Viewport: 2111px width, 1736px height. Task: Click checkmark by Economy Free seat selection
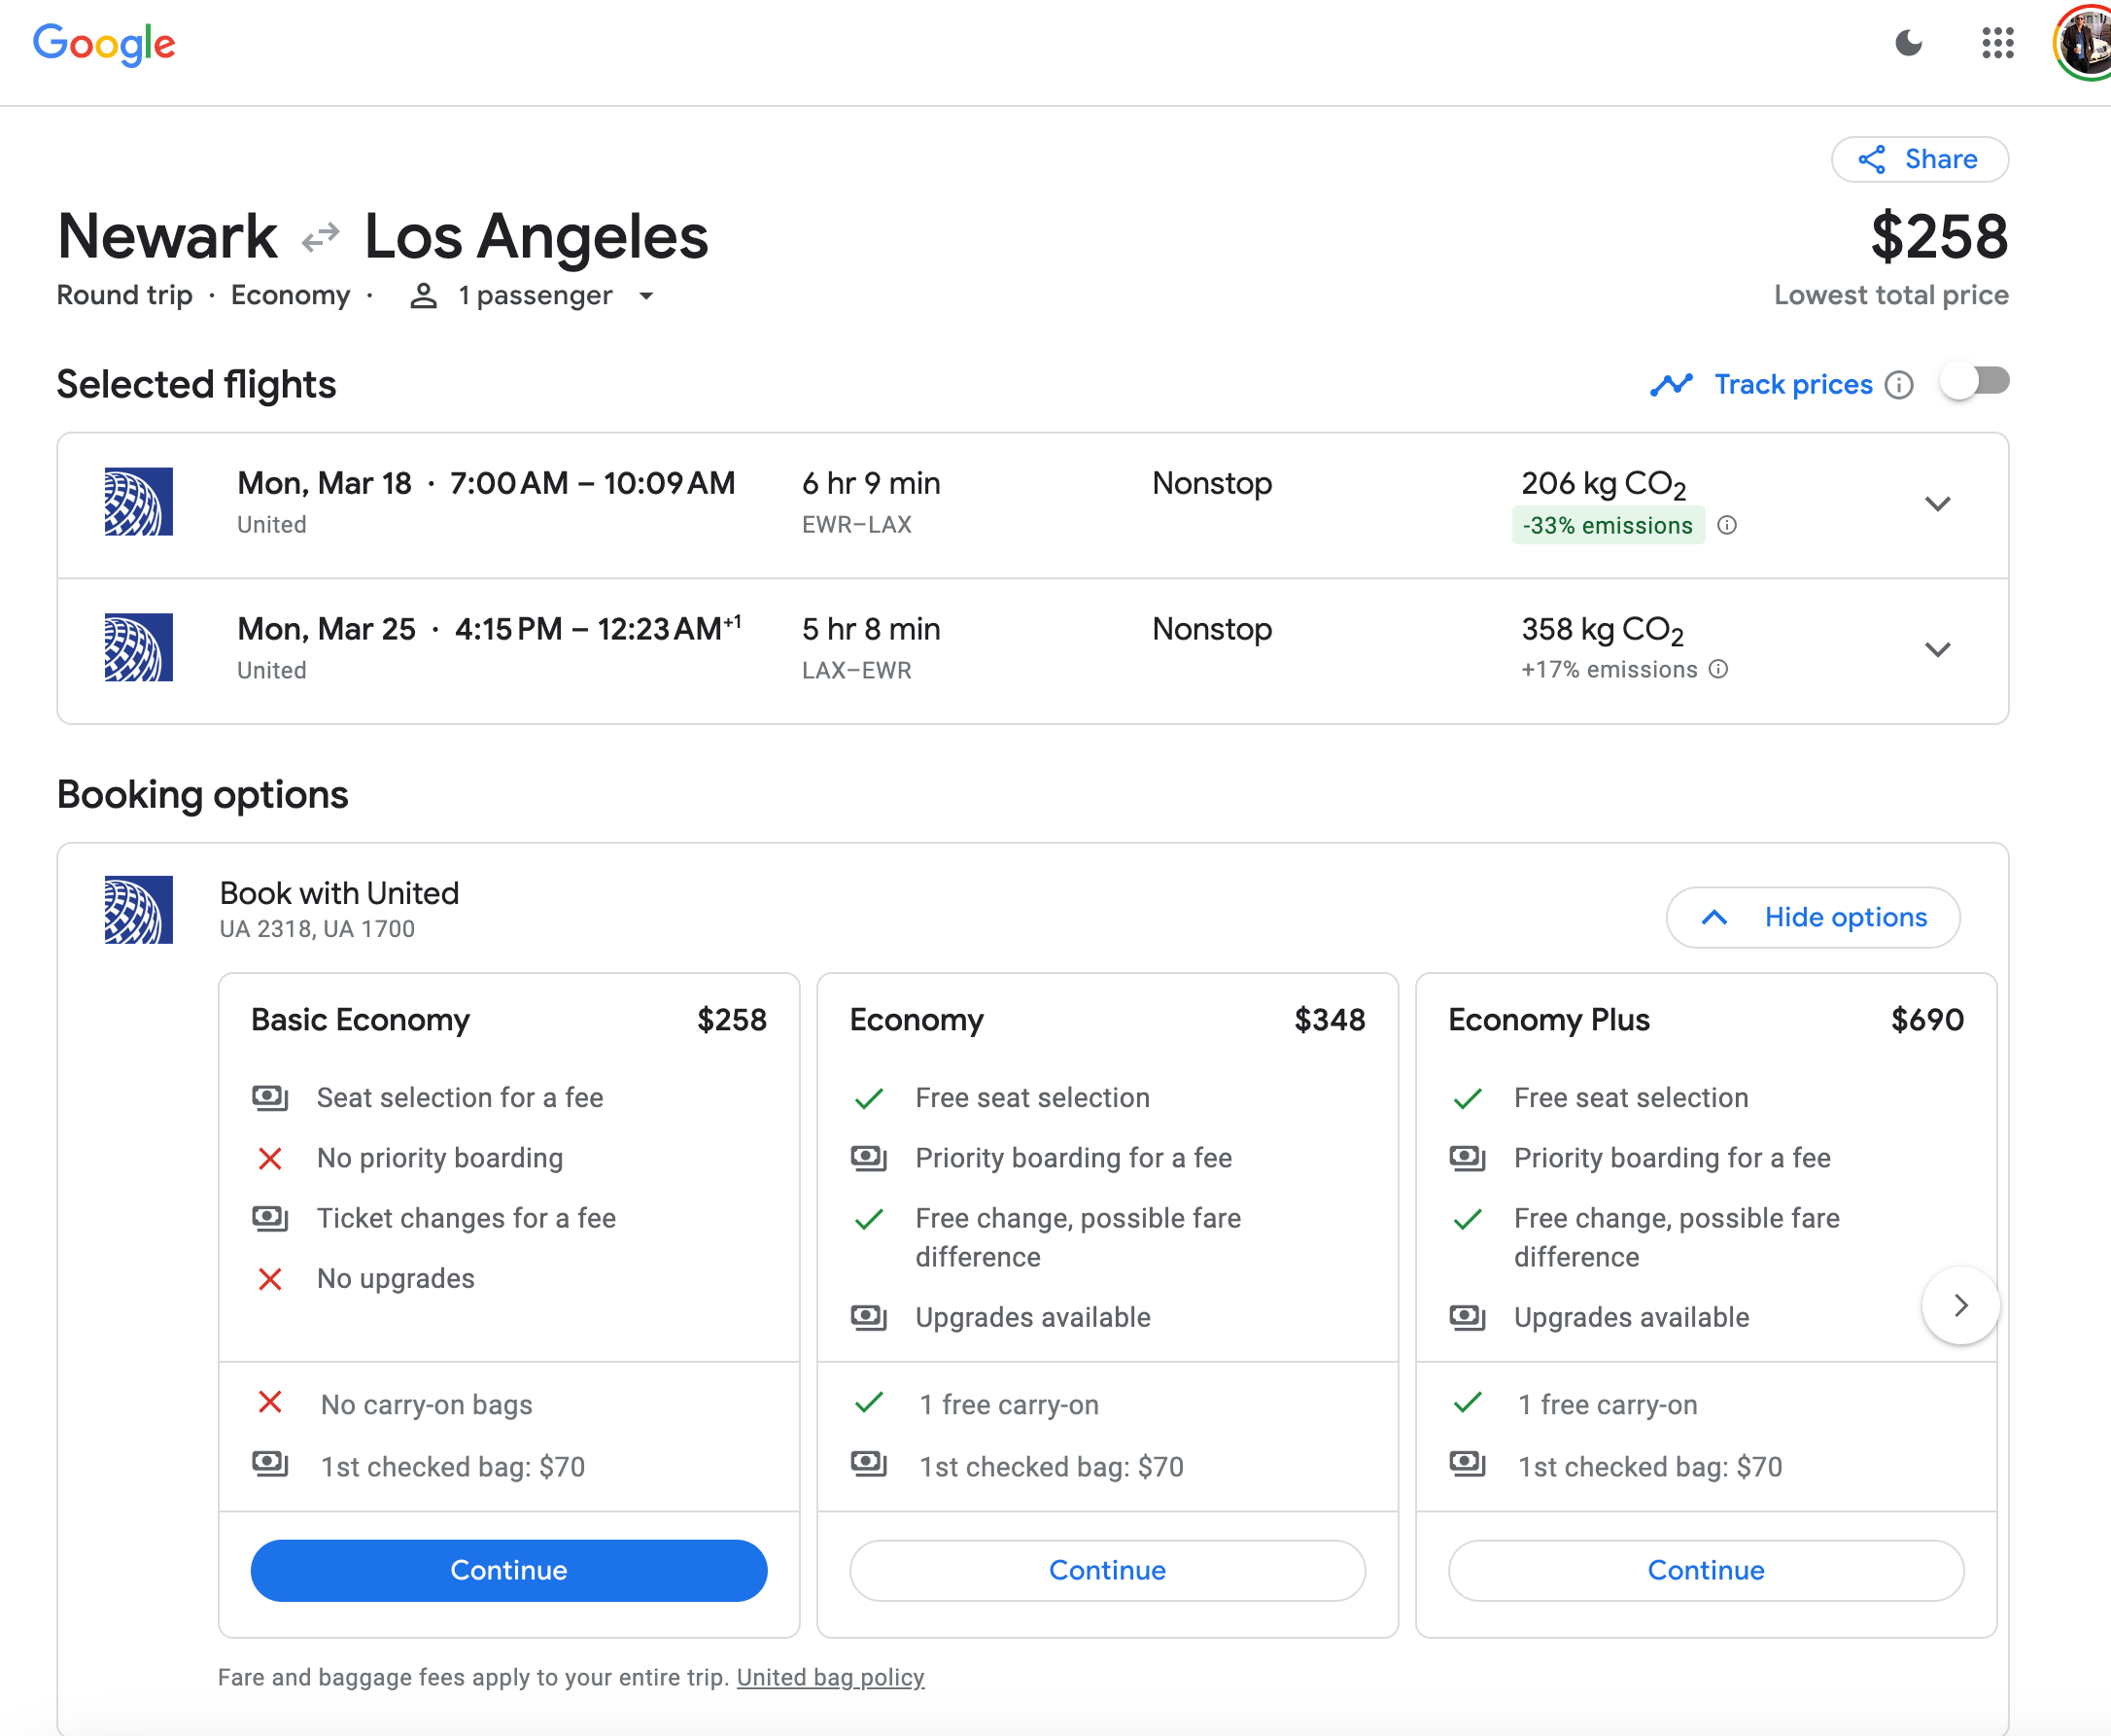869,1099
